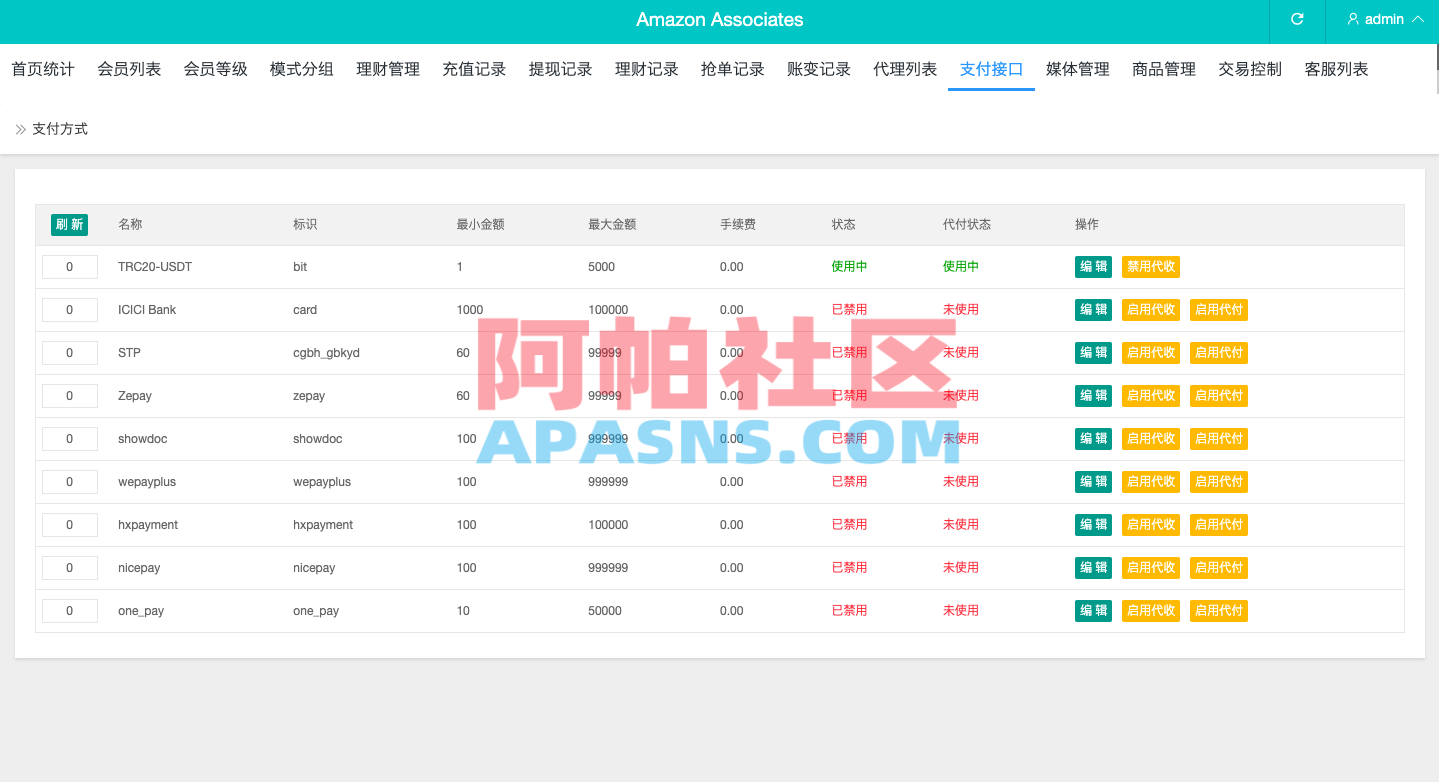Image resolution: width=1439 pixels, height=782 pixels.
Task: Enable 启用代收 for ICICI Bank
Action: click(1151, 310)
